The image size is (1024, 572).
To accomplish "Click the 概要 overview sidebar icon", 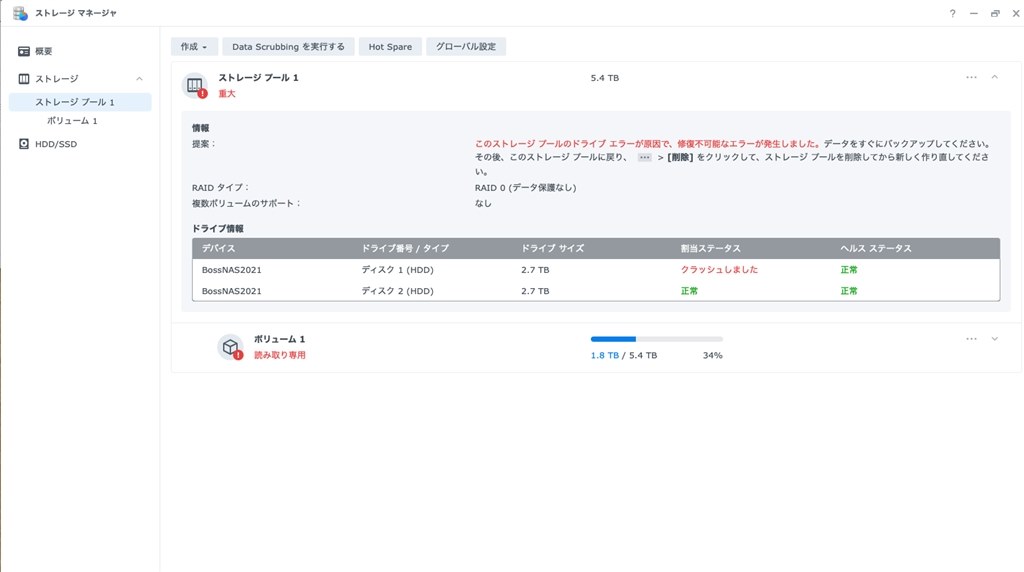I will 24,51.
